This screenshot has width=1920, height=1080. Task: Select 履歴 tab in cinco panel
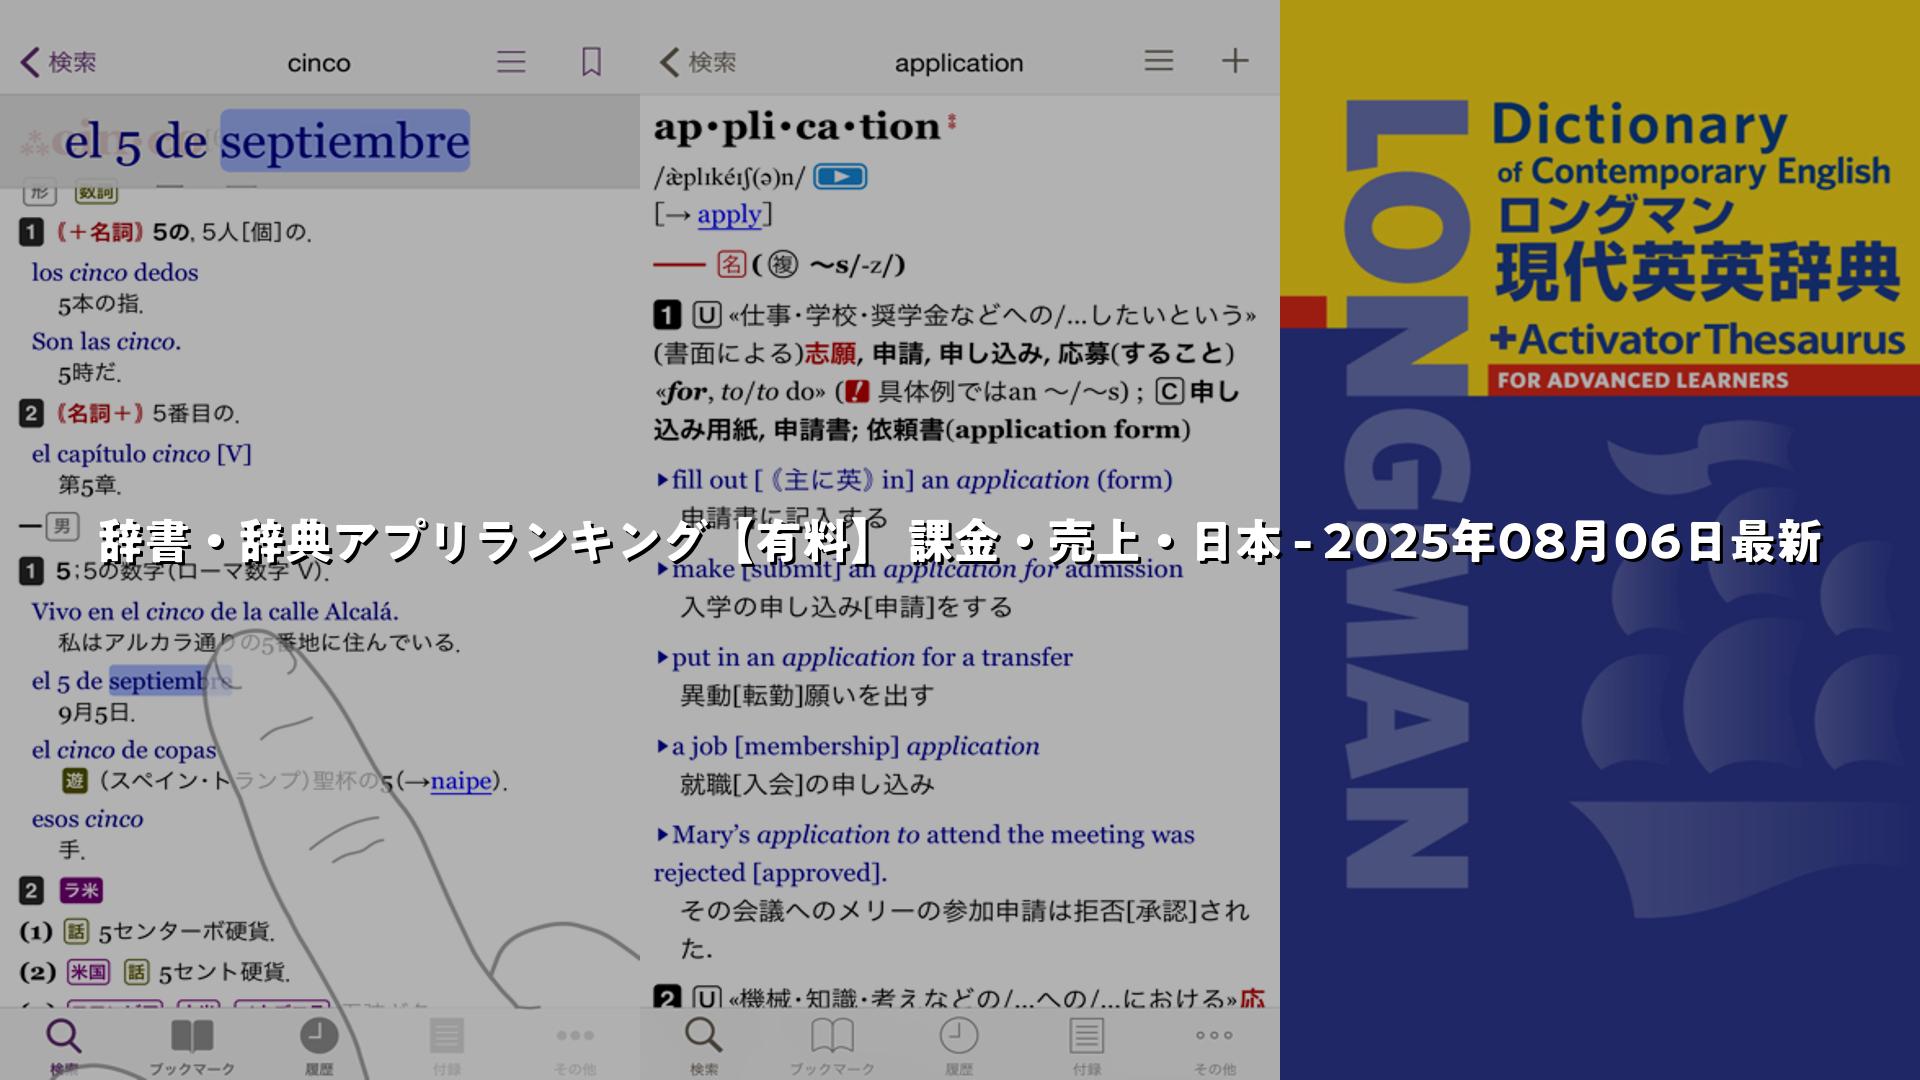click(319, 1046)
